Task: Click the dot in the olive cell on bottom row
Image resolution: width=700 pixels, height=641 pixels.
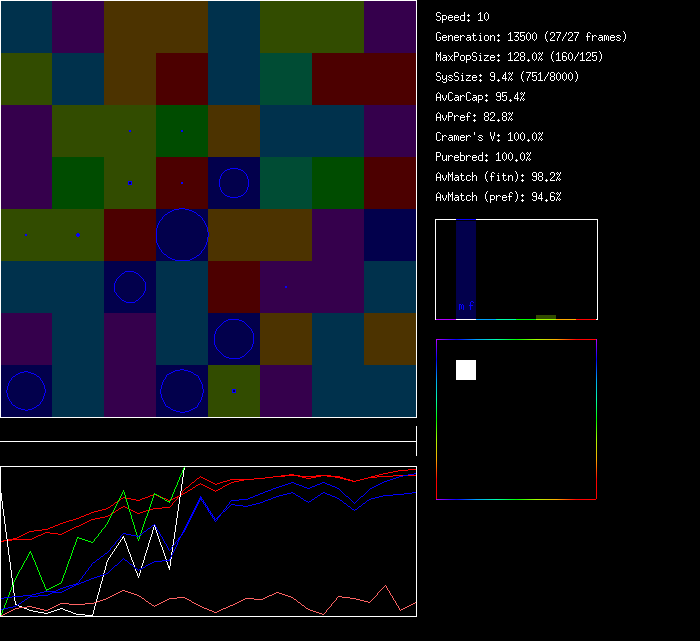Action: (234, 391)
